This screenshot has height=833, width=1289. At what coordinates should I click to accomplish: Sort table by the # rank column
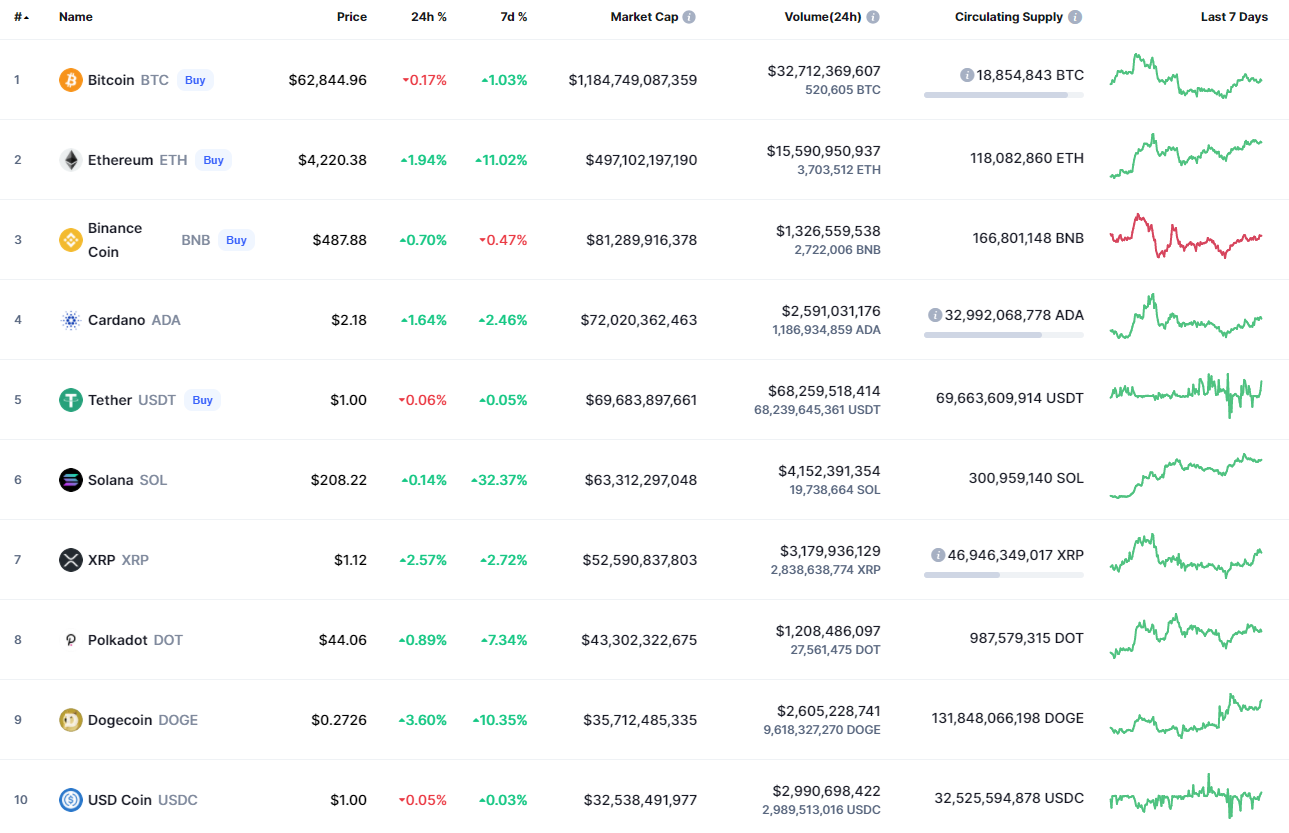click(x=21, y=17)
